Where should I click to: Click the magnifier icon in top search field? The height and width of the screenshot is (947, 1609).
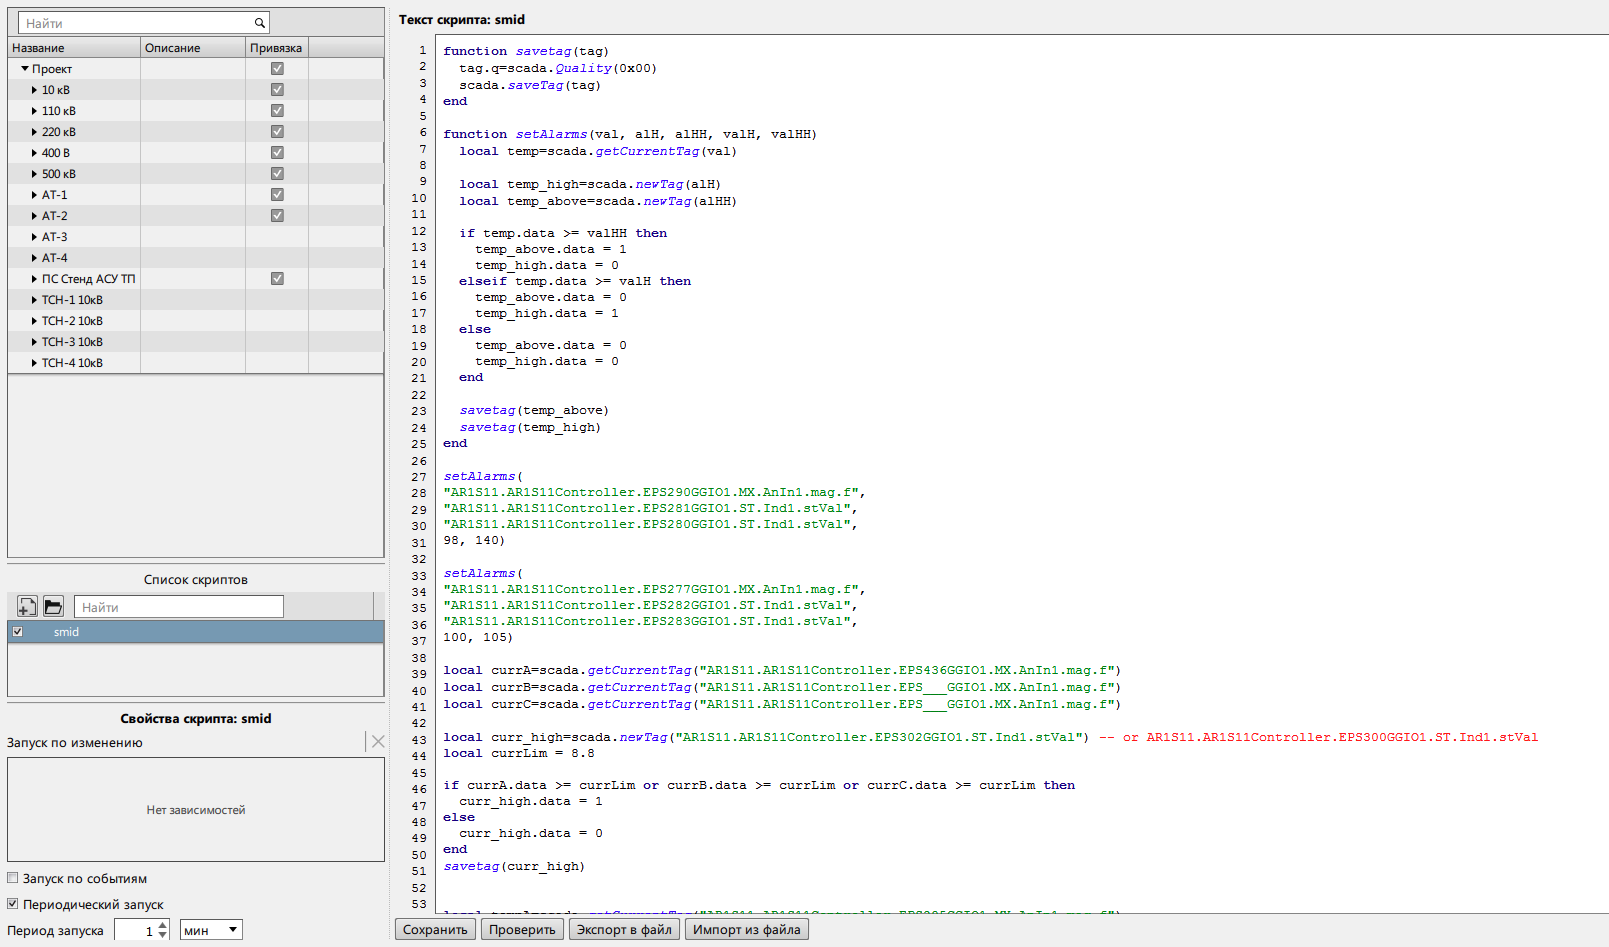click(260, 22)
